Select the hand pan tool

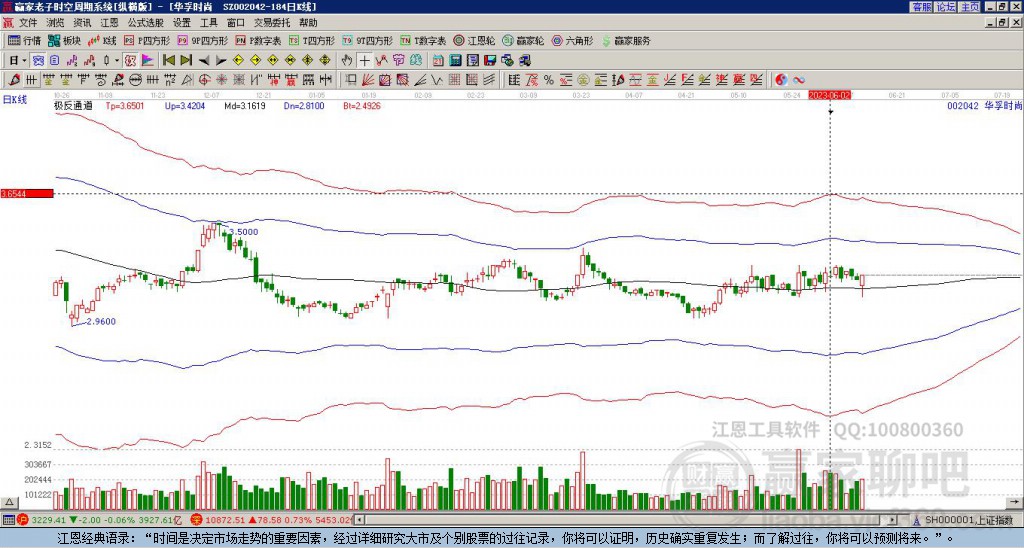[347, 61]
